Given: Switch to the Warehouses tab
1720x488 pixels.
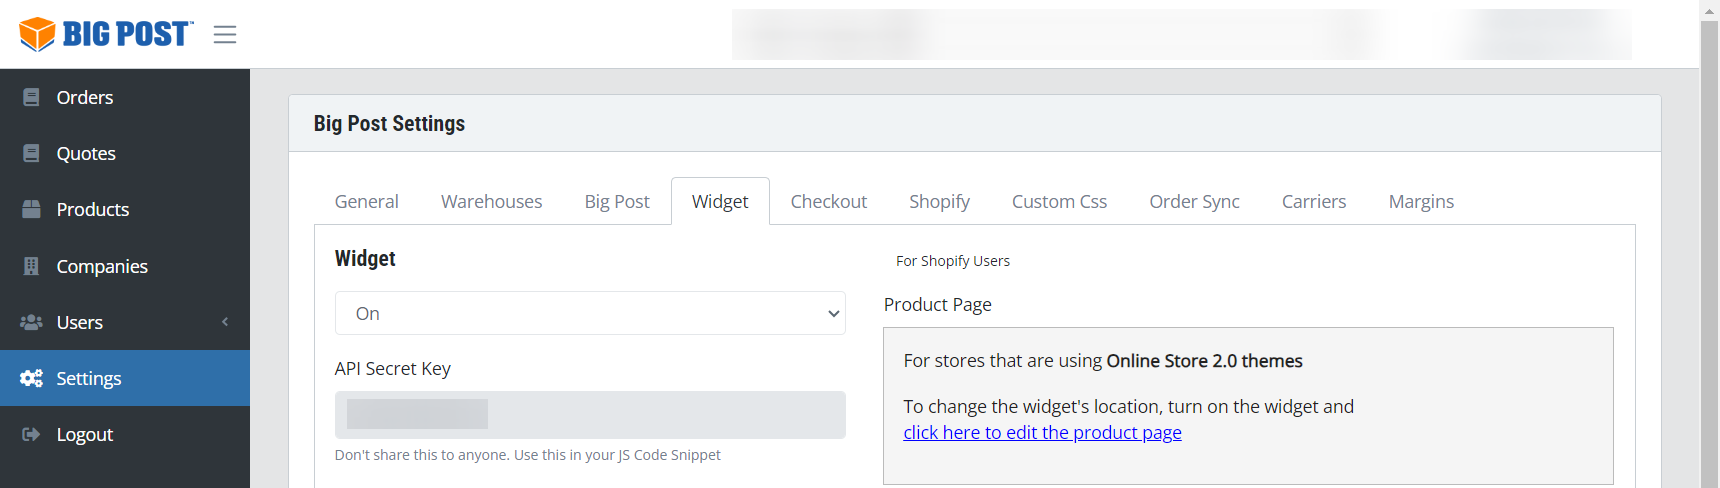Looking at the screenshot, I should point(492,201).
